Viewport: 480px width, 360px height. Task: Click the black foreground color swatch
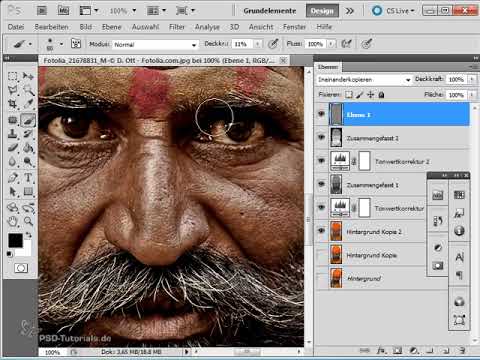click(15, 240)
